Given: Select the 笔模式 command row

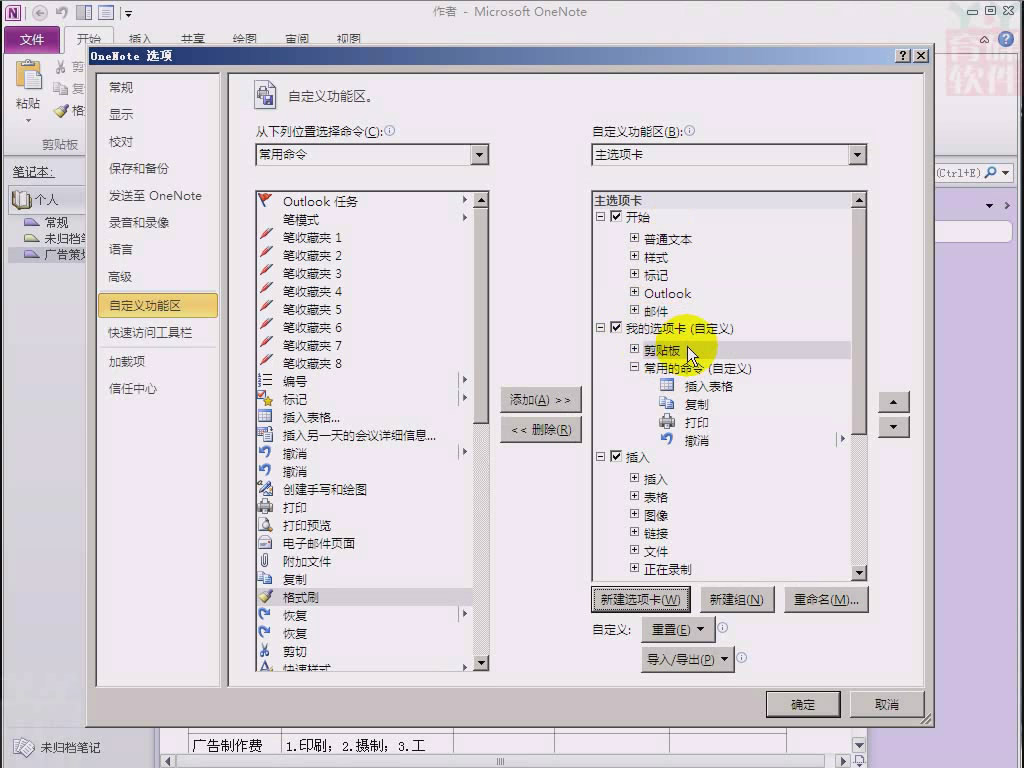Looking at the screenshot, I should (x=364, y=219).
